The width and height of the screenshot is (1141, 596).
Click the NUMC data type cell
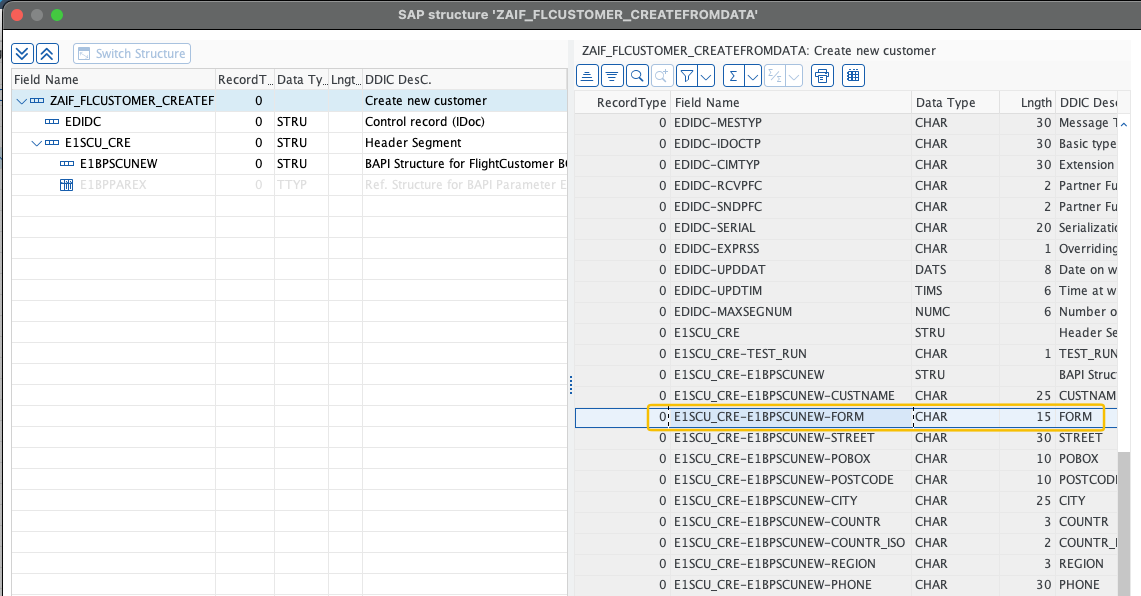coord(955,312)
